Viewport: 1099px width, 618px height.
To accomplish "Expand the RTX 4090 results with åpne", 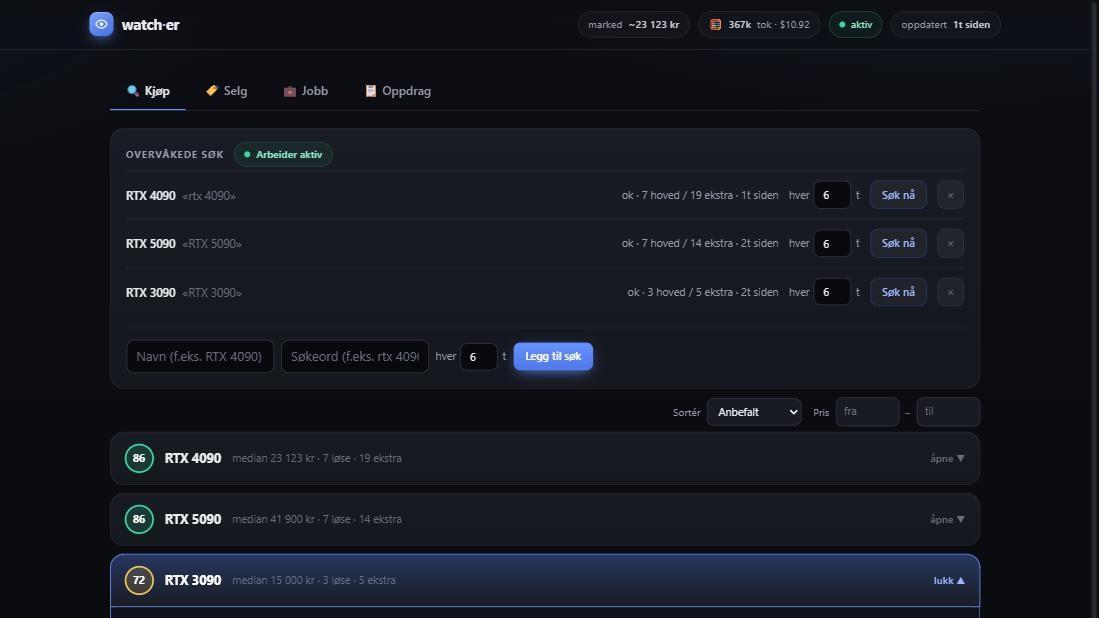I will (x=947, y=458).
